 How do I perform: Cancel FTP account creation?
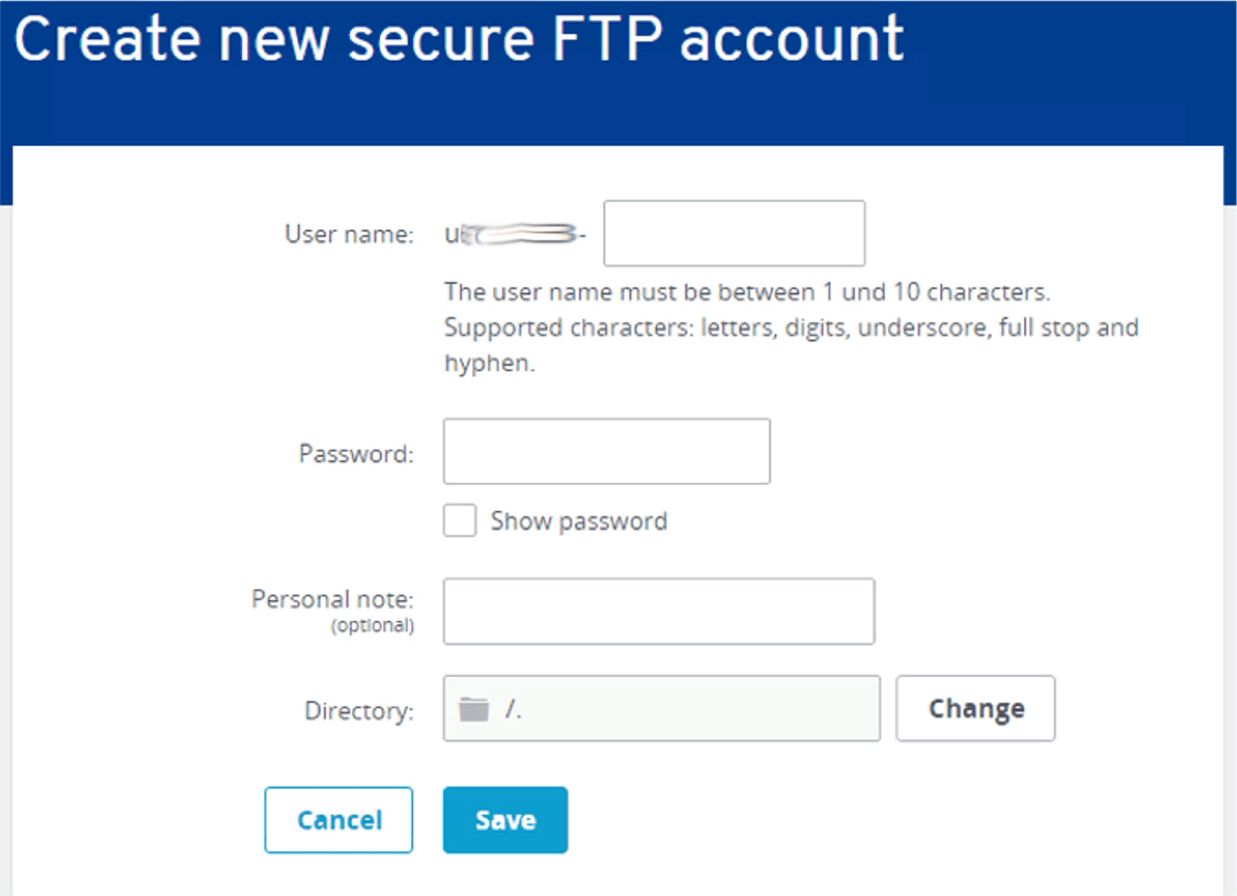[x=339, y=820]
